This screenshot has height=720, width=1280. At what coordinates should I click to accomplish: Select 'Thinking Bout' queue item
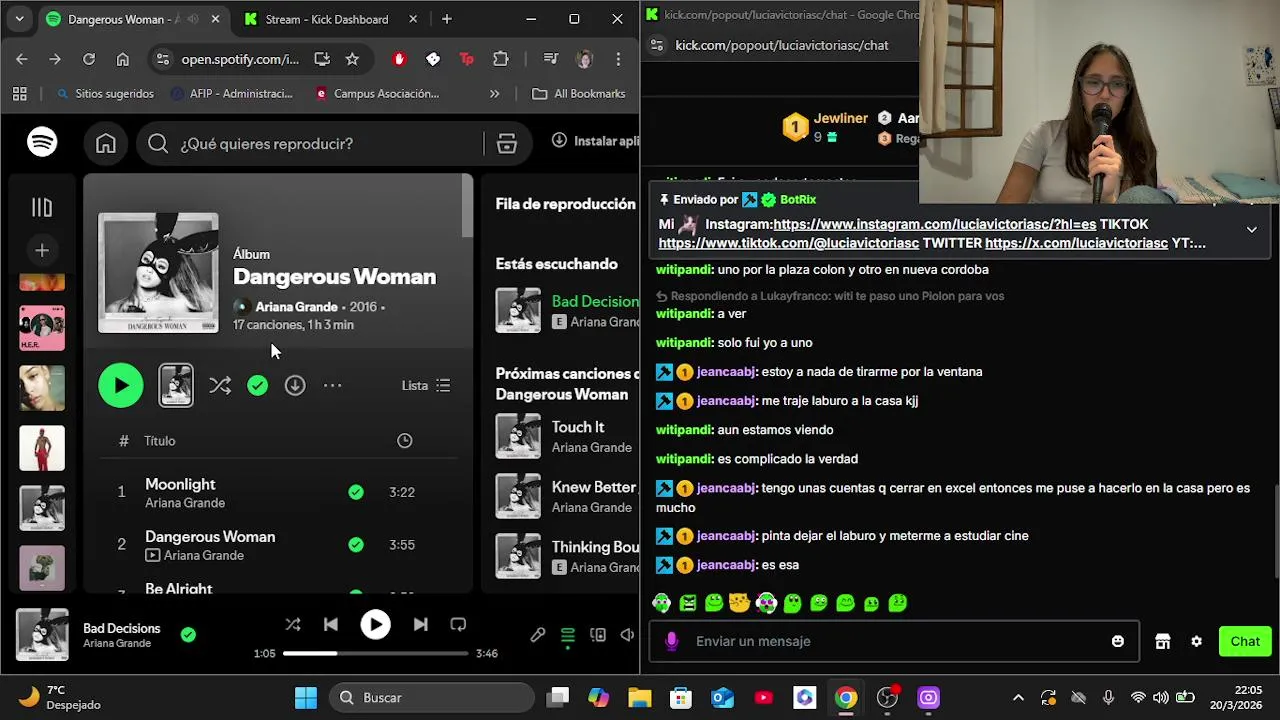pos(568,557)
